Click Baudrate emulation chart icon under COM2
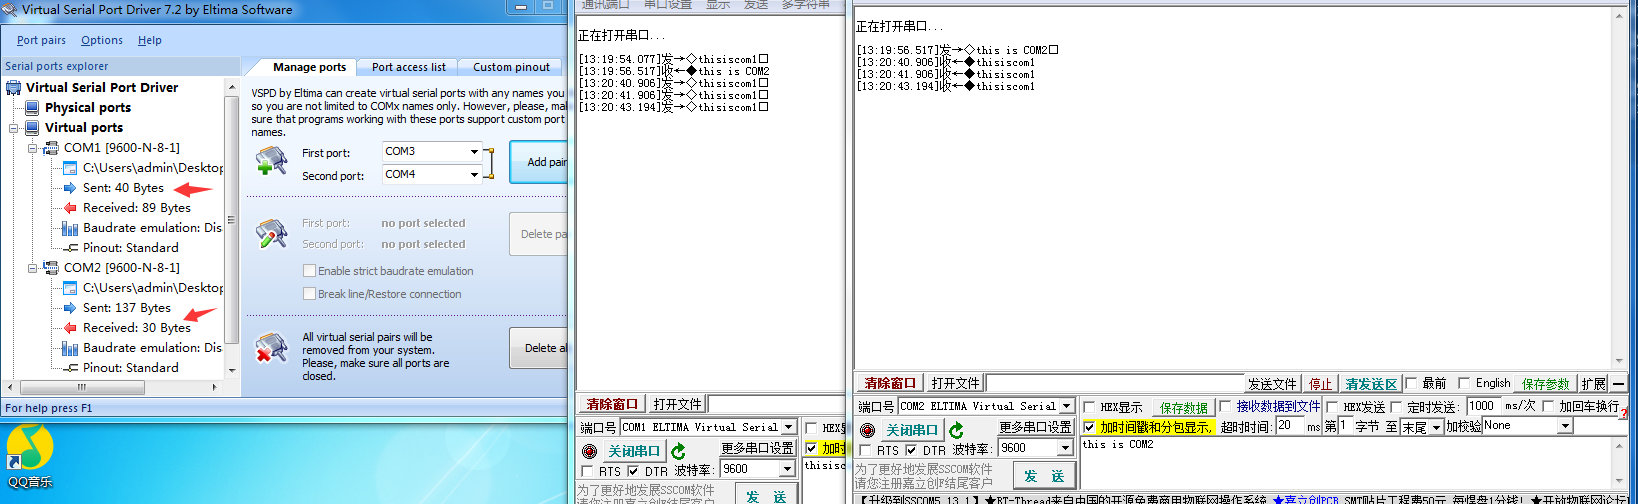The image size is (1638, 504). [x=70, y=348]
